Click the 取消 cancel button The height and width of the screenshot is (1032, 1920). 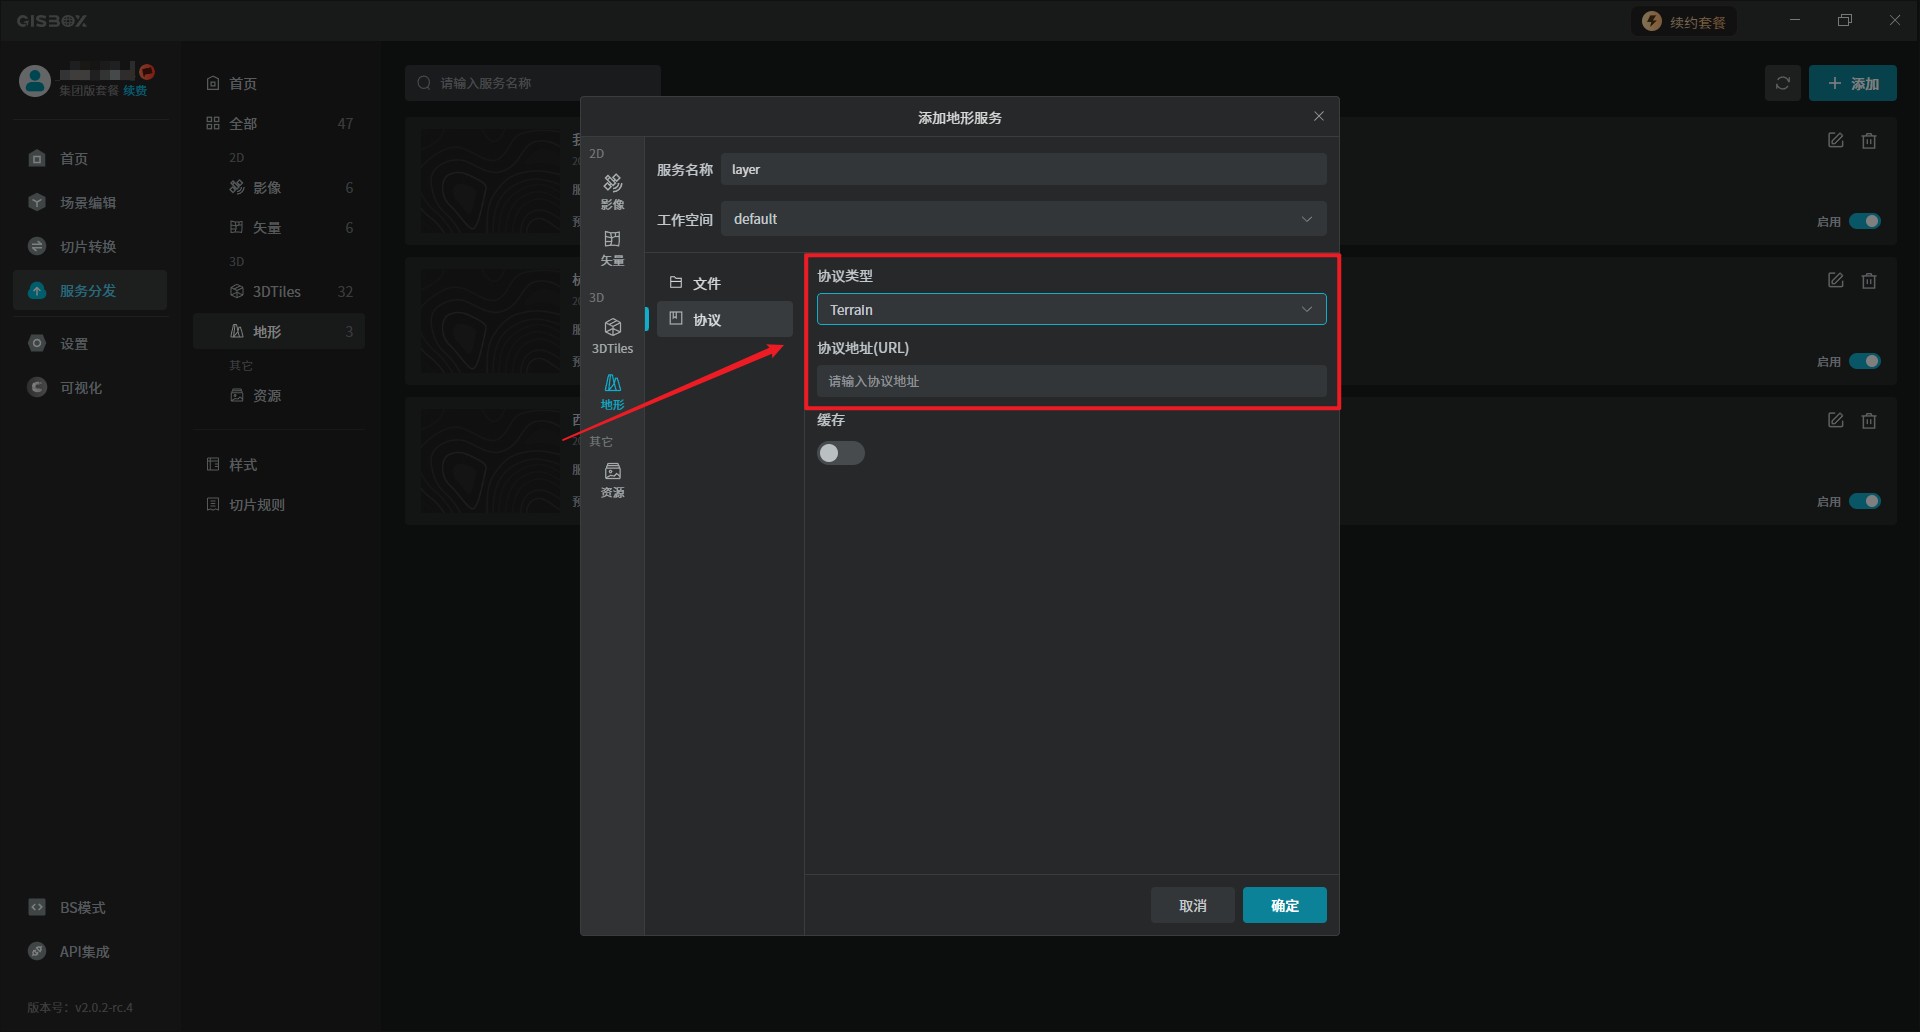click(1192, 905)
